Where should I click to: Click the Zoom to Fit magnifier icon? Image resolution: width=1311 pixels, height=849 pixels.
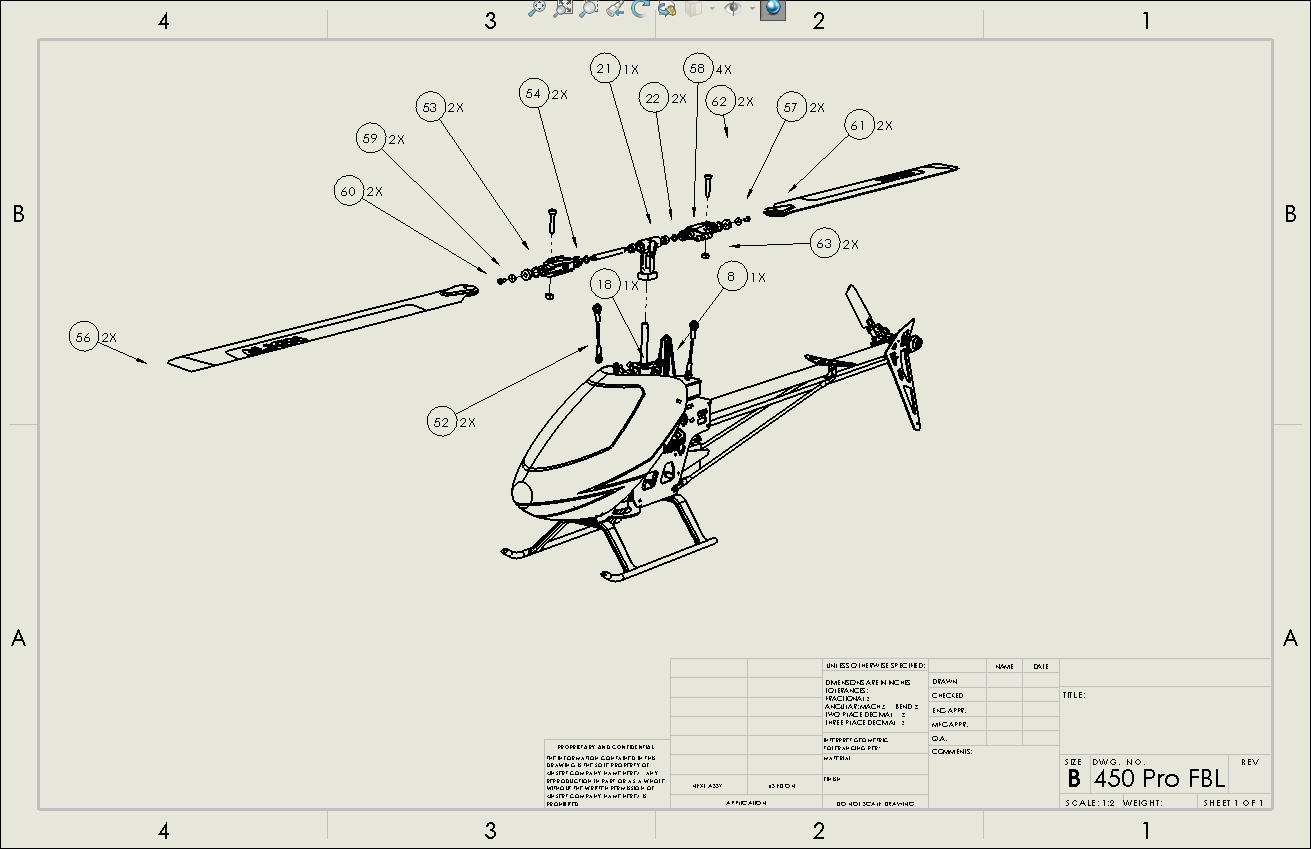[537, 9]
